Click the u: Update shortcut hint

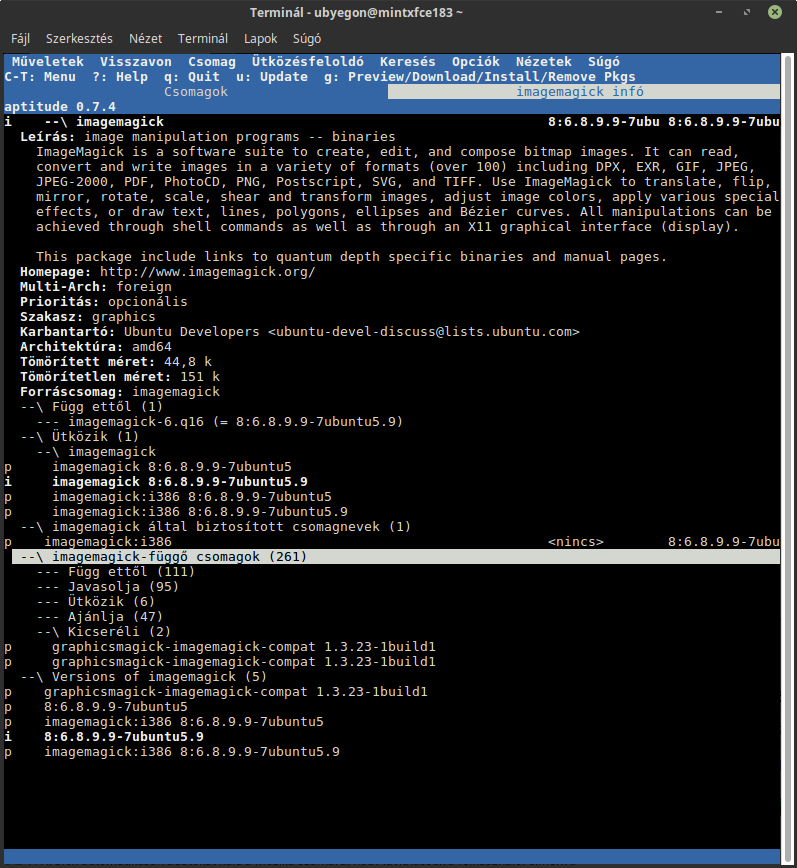[x=272, y=76]
